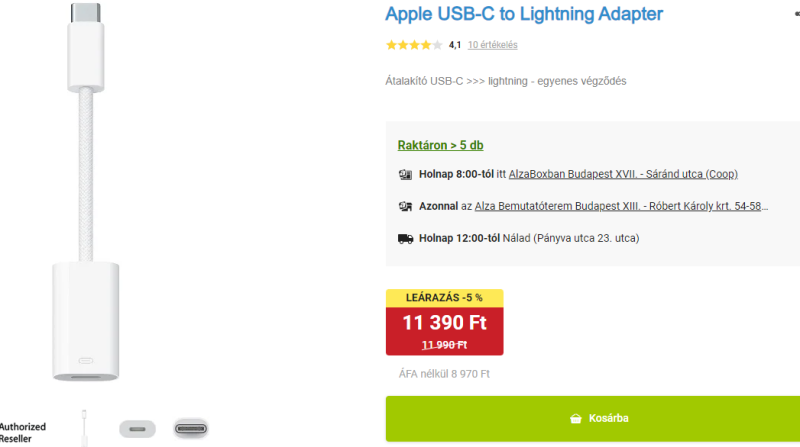Click the basket icon in Kosárba button
This screenshot has height=447, width=800.
point(576,418)
